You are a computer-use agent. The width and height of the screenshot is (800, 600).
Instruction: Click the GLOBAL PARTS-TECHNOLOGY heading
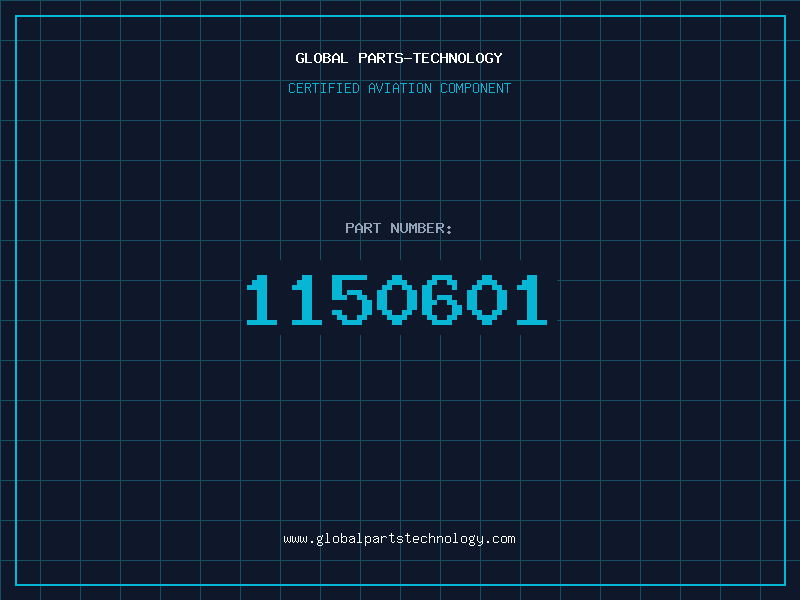click(399, 58)
